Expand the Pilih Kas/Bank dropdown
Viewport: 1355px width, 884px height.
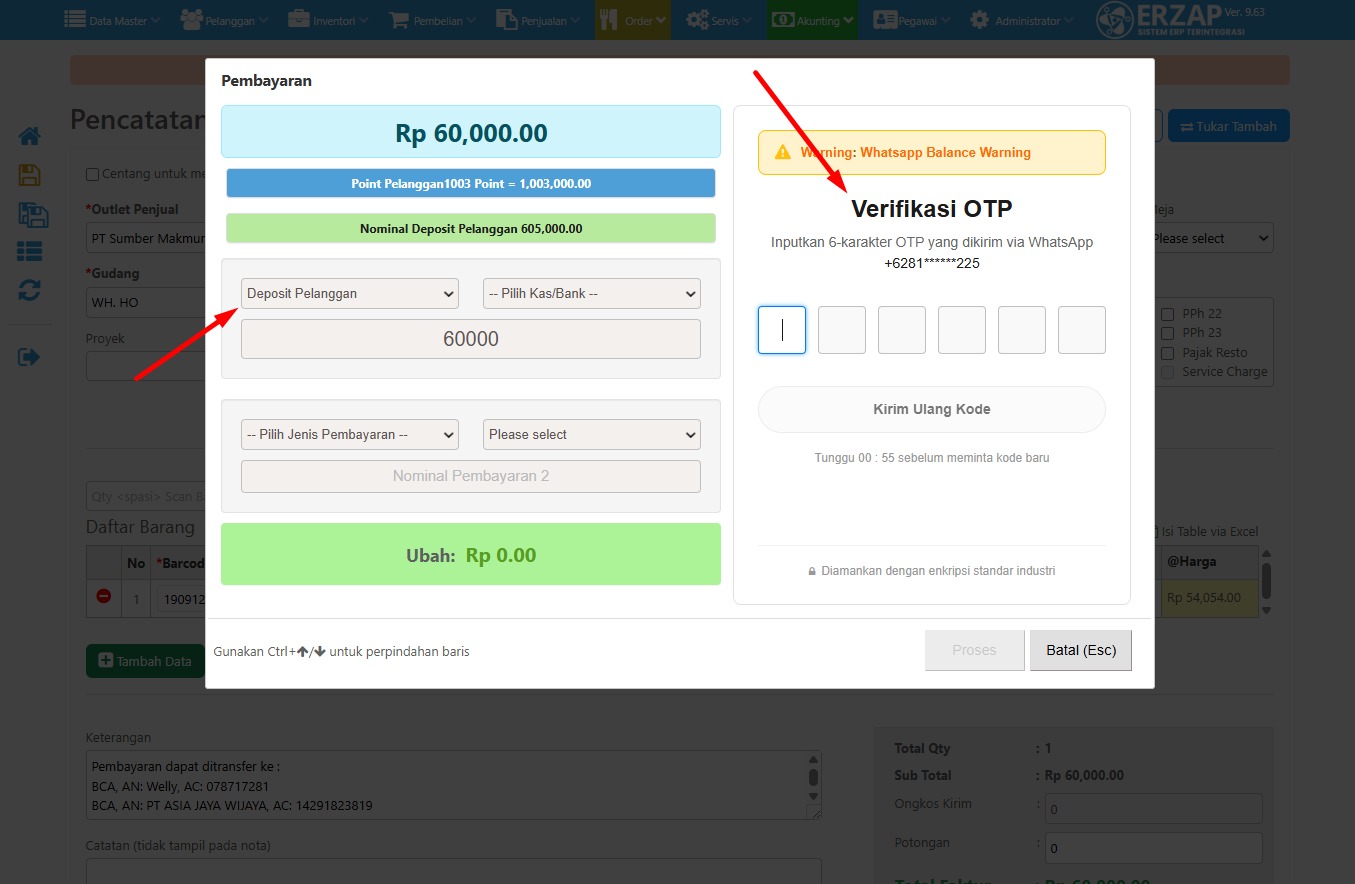coord(591,294)
